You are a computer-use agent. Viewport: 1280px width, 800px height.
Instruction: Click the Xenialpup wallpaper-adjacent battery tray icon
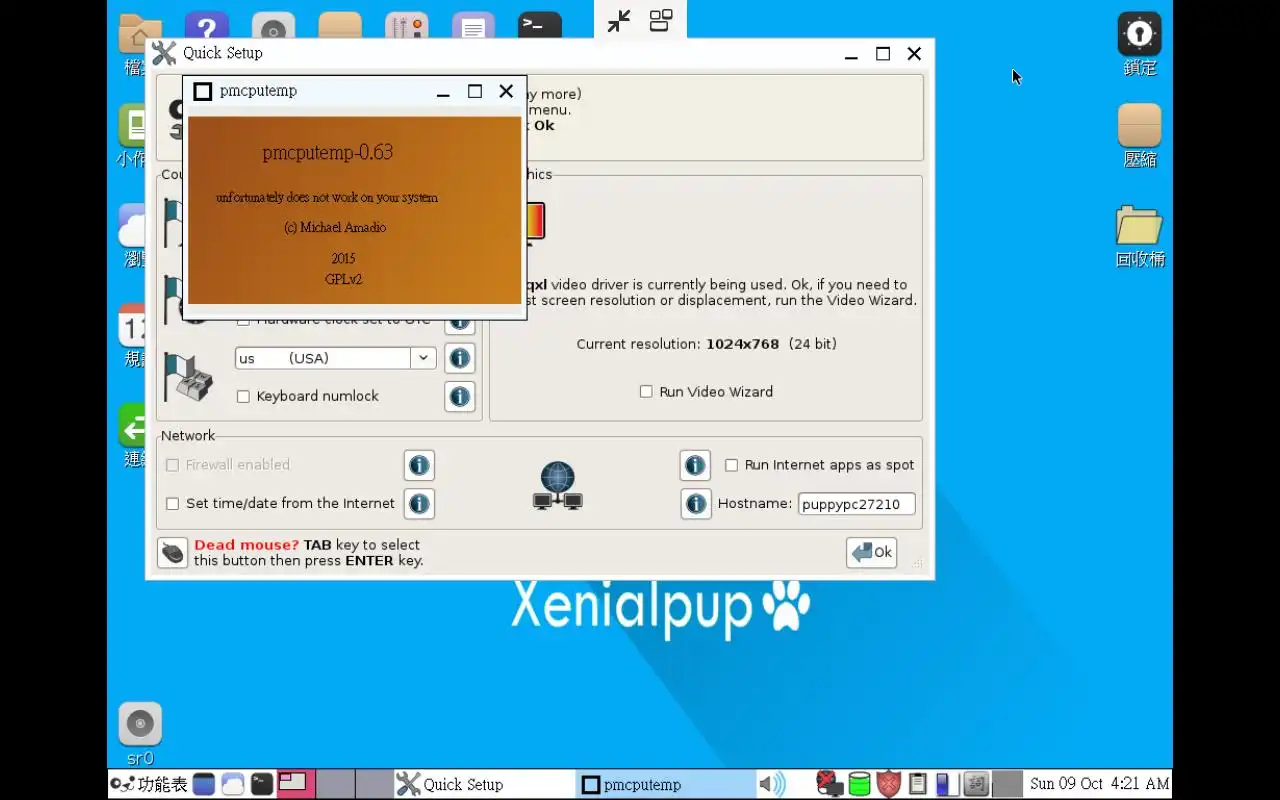(x=946, y=784)
